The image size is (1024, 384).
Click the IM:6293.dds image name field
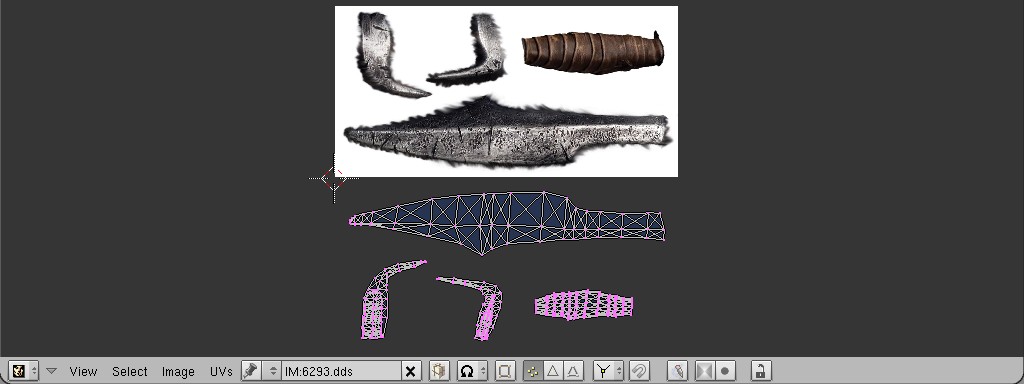[x=341, y=371]
